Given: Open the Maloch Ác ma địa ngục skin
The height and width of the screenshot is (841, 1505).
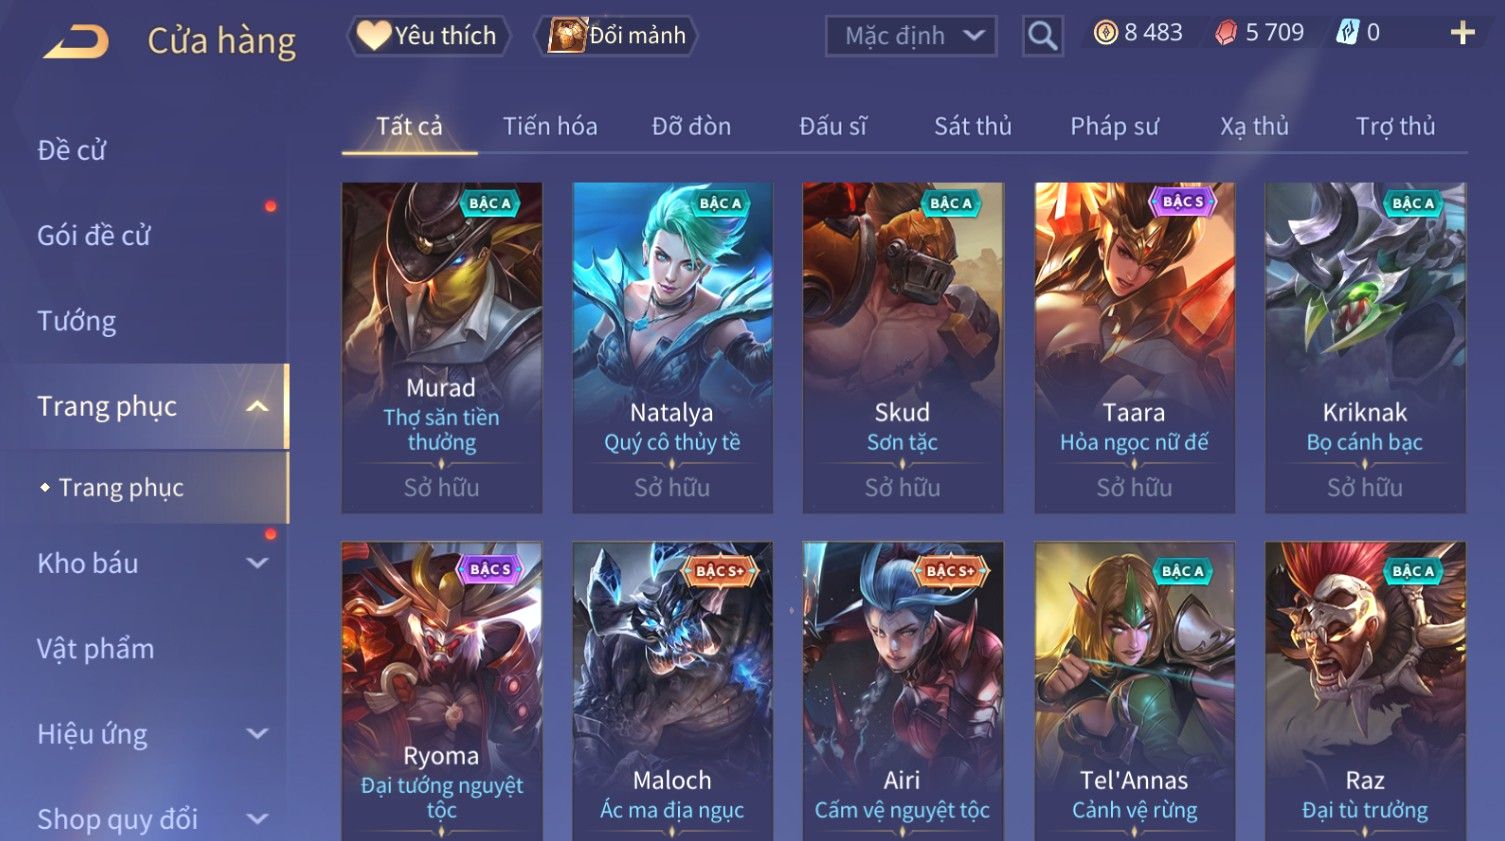Looking at the screenshot, I should tap(672, 691).
